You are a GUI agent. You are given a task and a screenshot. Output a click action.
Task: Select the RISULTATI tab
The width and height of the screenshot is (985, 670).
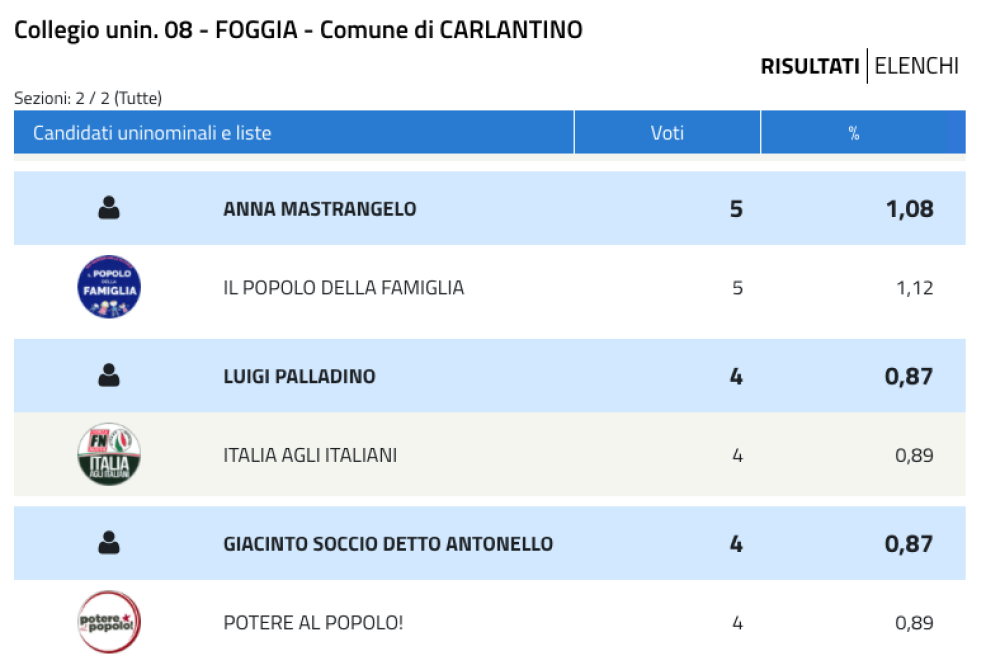pos(810,66)
